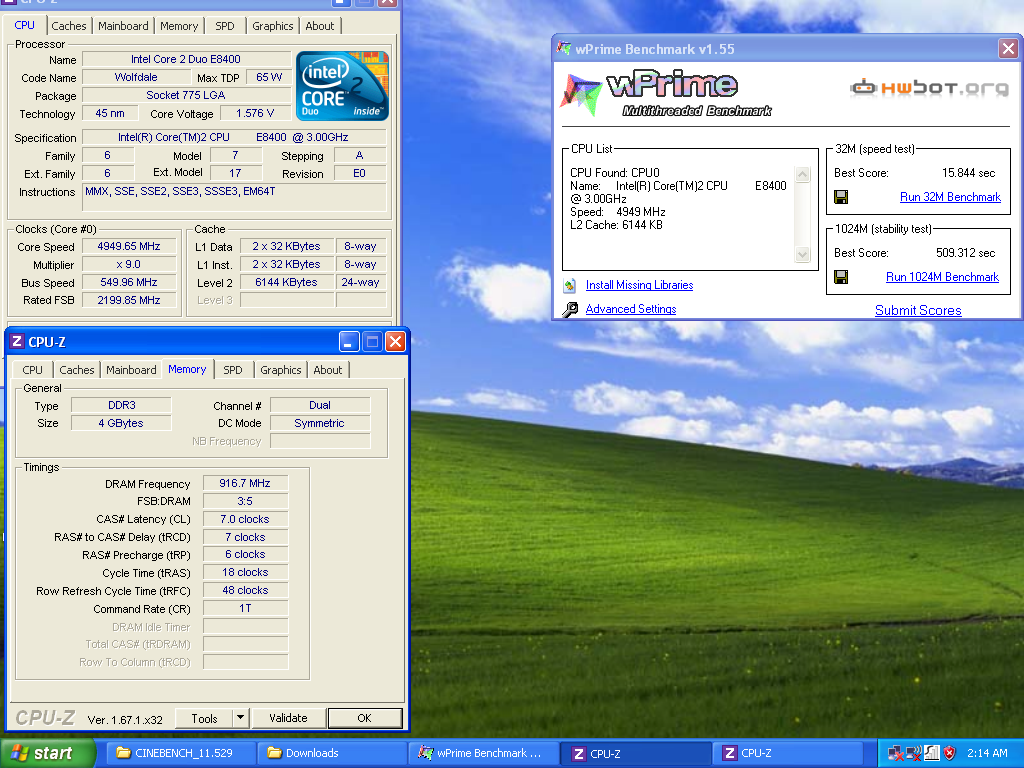1024x768 pixels.
Task: Open Memory tab in back CPU-Z window
Action: [179, 26]
